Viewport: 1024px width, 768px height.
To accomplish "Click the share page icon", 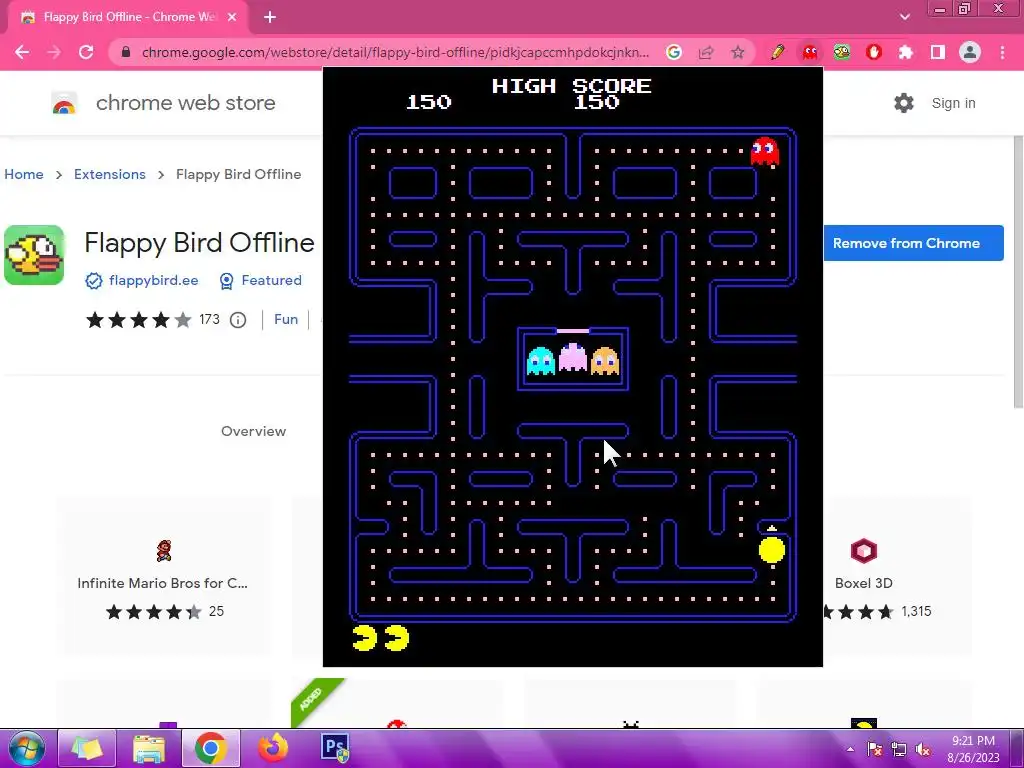I will tap(706, 52).
